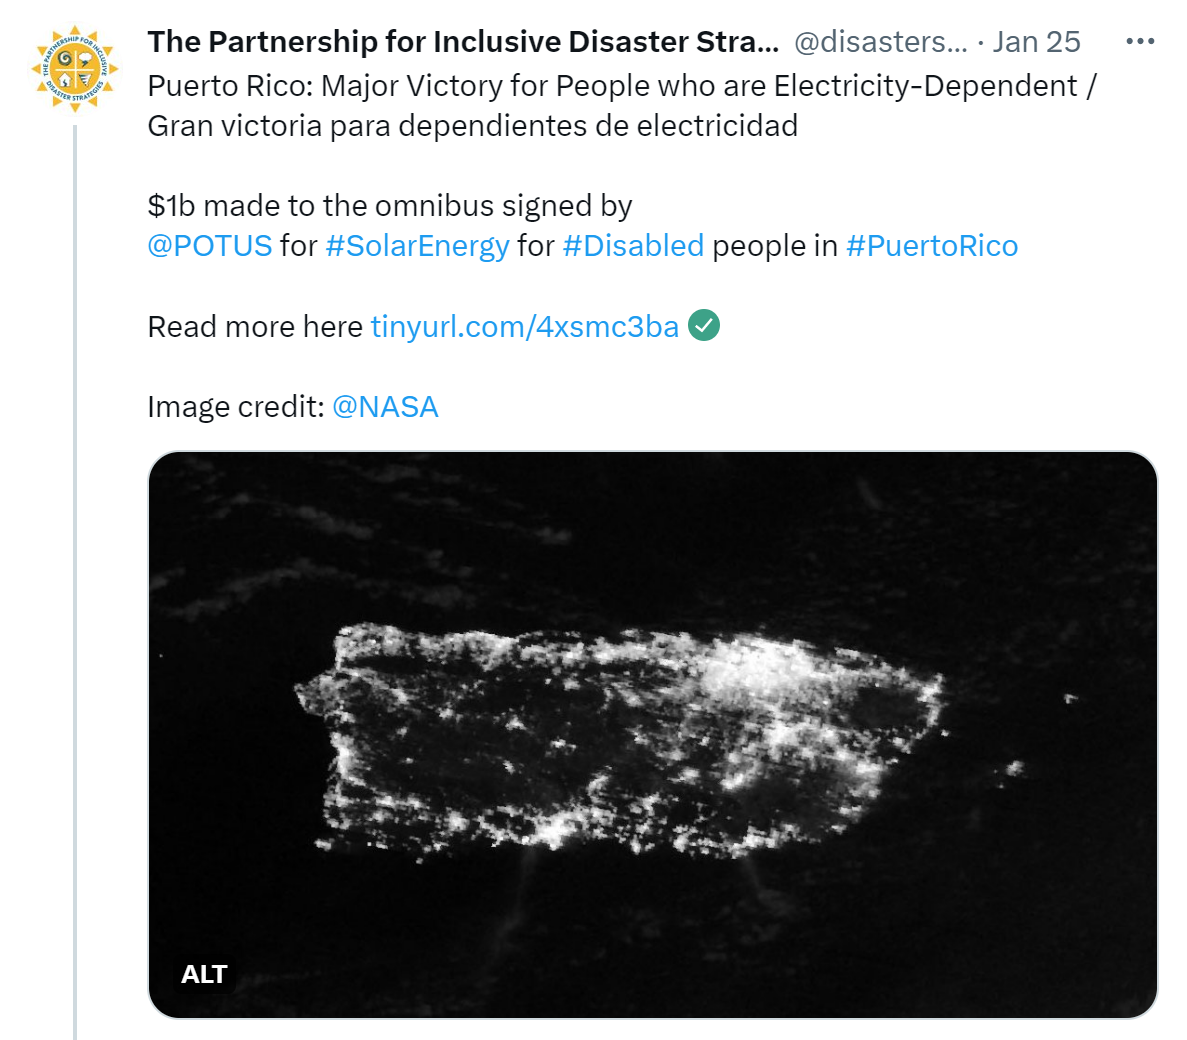Viewport: 1187px width, 1040px height.
Task: Open the three-dot more options menu
Action: [x=1140, y=42]
